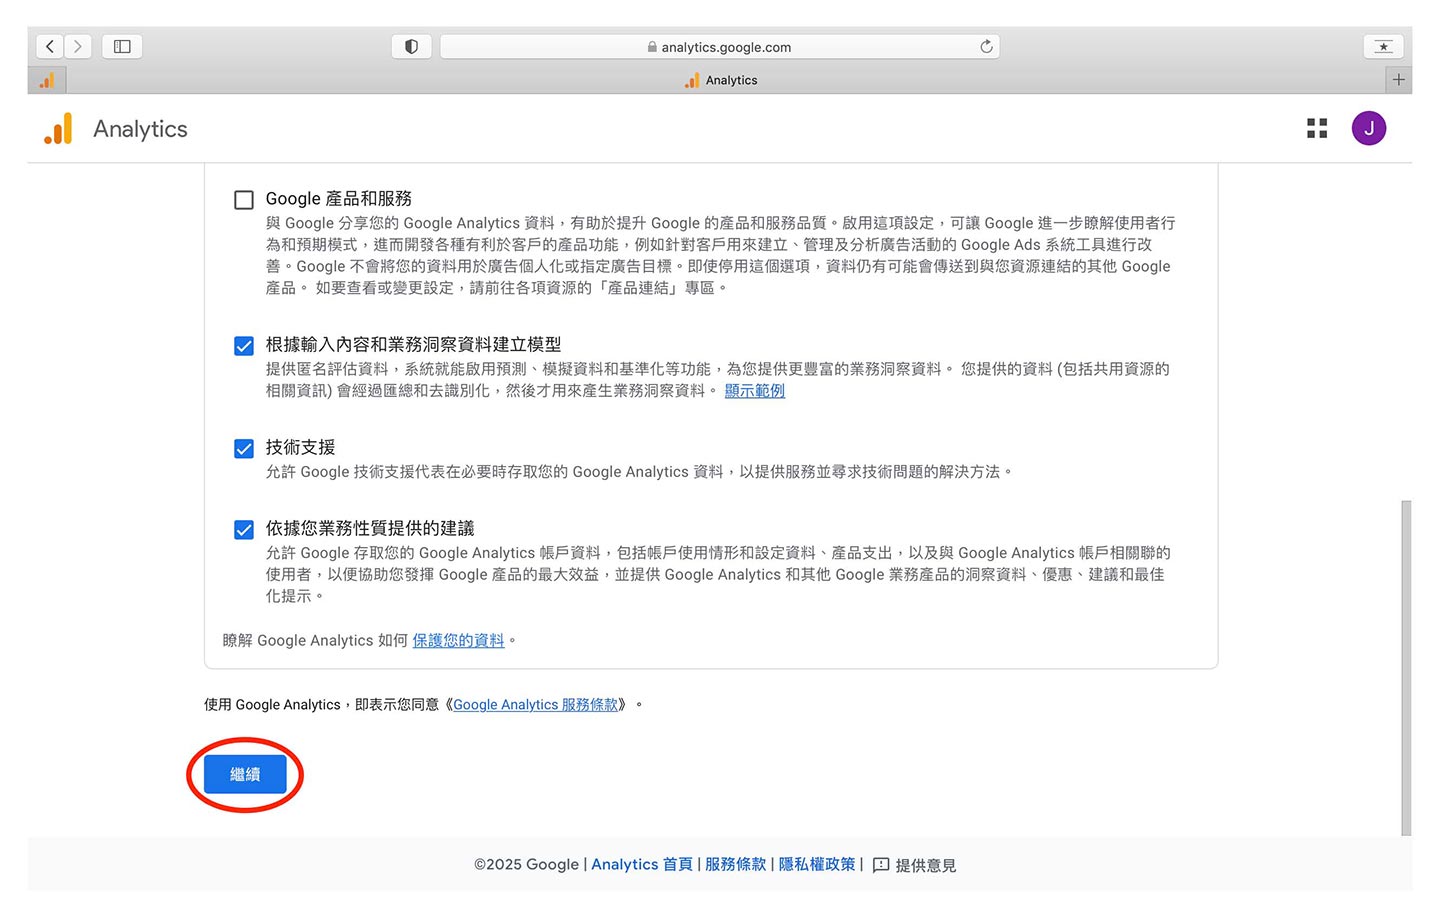Uncheck the 技術支援 checkbox
The height and width of the screenshot is (917, 1440).
pyautogui.click(x=244, y=448)
